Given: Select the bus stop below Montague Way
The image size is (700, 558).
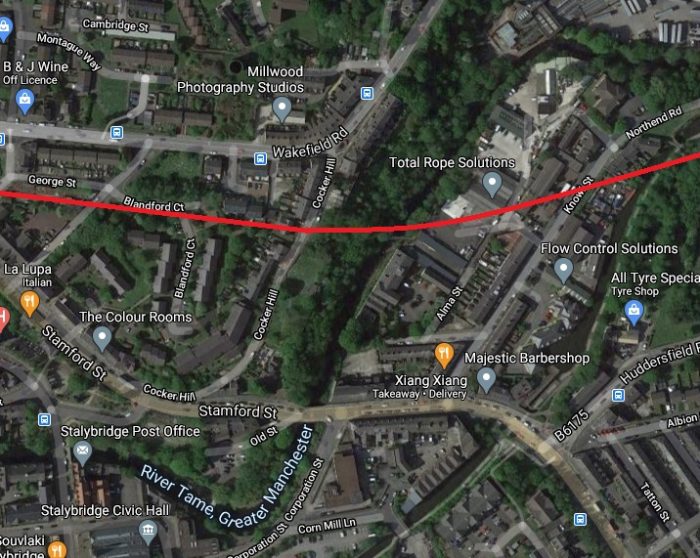Looking at the screenshot, I should coord(117,133).
